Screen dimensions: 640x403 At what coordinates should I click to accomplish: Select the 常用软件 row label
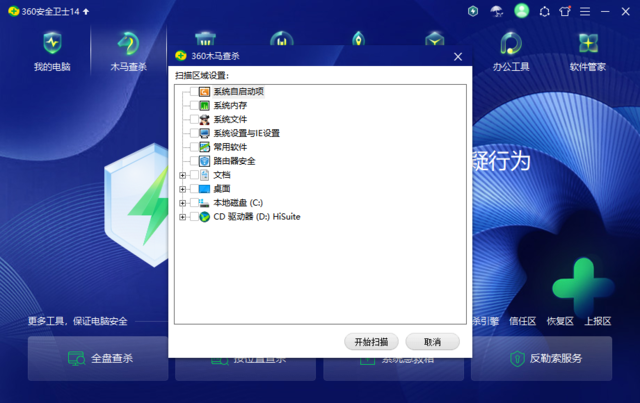(230, 147)
